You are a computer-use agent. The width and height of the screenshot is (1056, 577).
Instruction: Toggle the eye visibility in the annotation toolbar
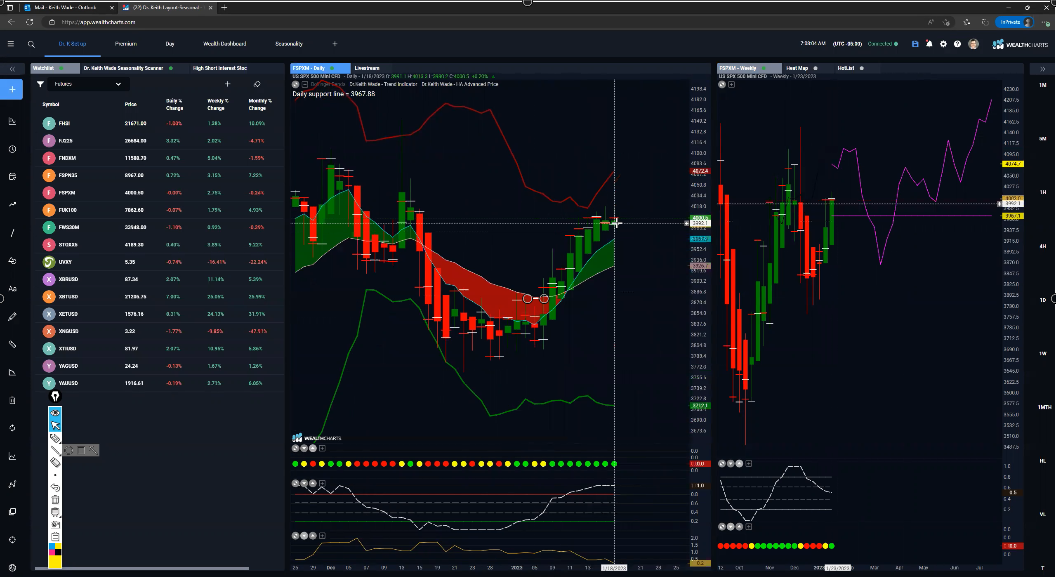point(55,412)
